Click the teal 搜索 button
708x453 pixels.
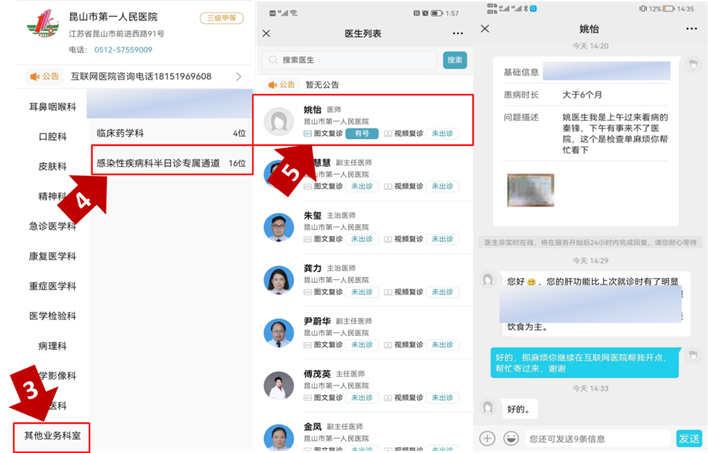pyautogui.click(x=455, y=60)
